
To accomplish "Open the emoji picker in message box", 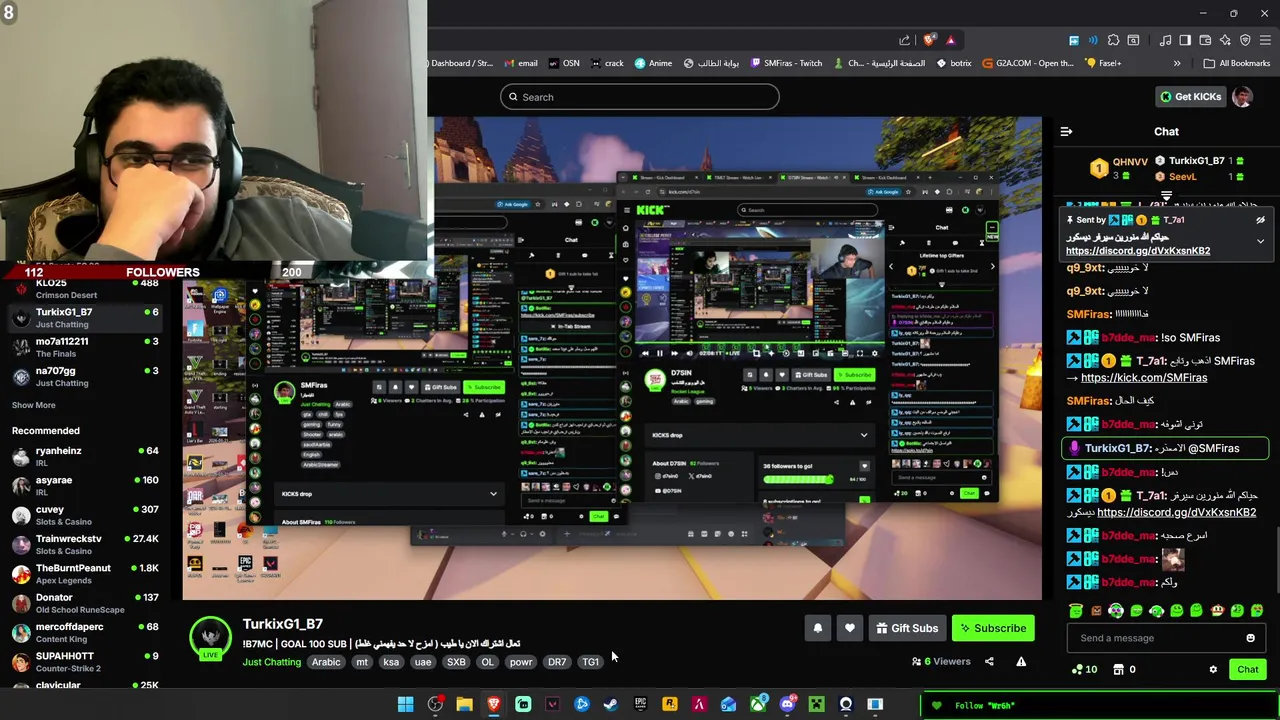I will (1250, 638).
